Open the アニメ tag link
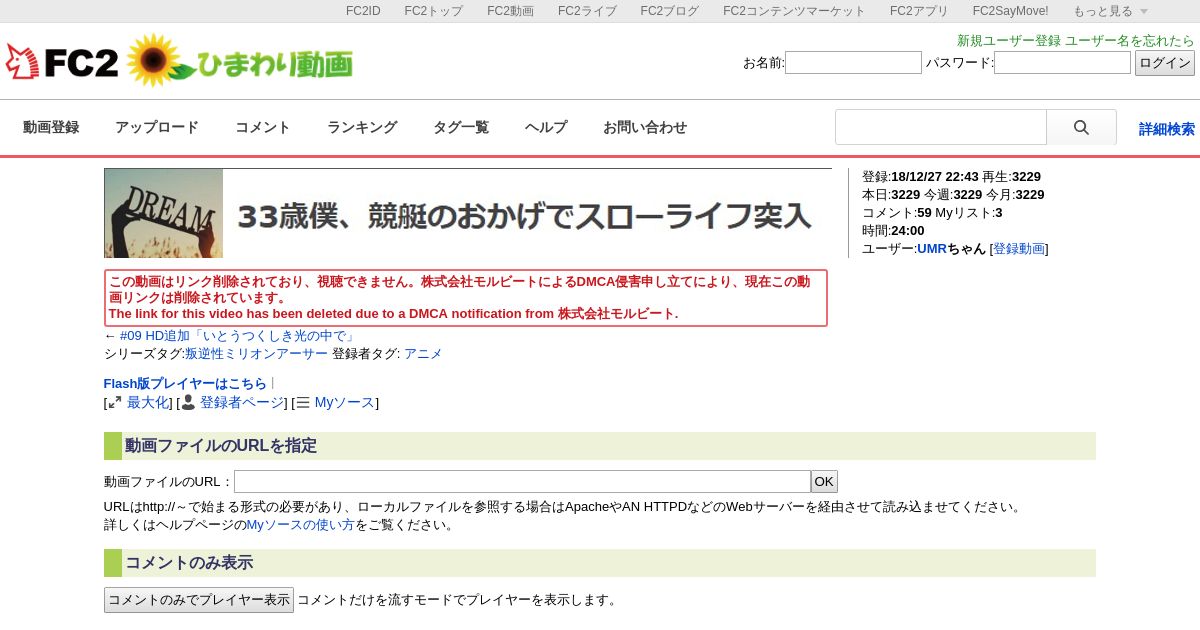 423,353
